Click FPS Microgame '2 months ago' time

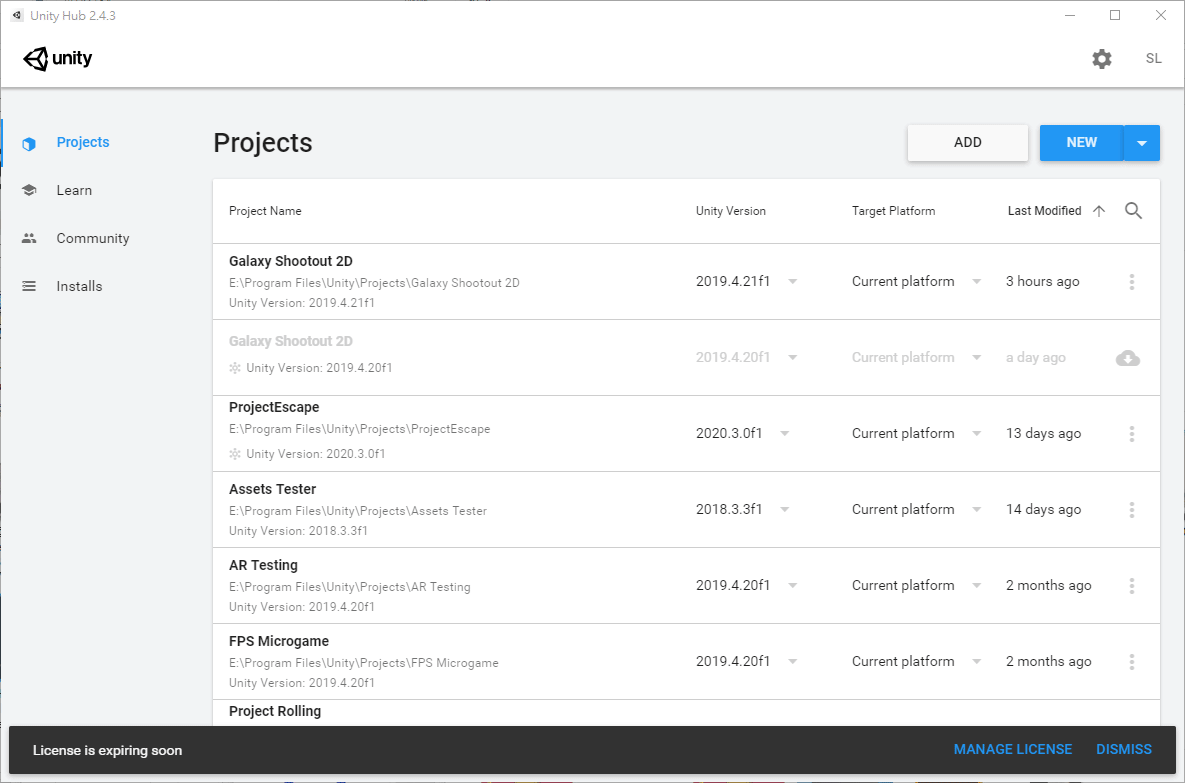[x=1048, y=661]
